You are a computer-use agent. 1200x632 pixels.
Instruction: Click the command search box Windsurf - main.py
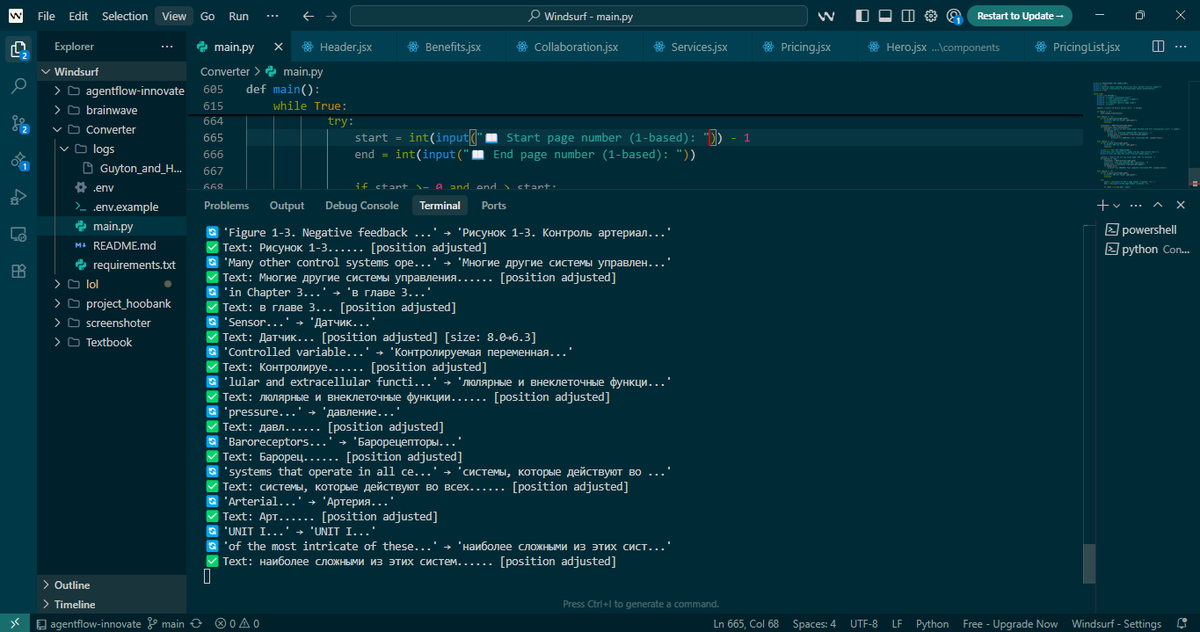pyautogui.click(x=579, y=16)
